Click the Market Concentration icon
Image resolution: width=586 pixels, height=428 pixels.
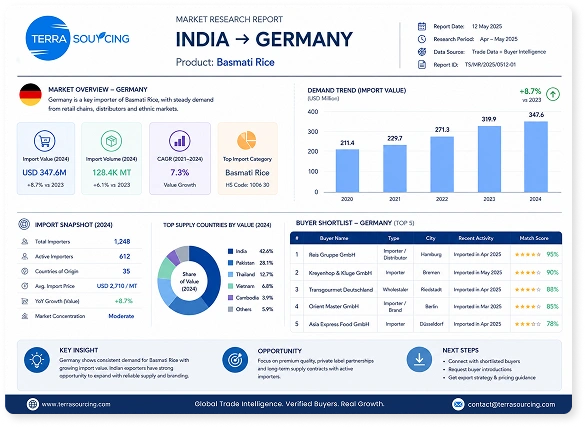coord(25,316)
